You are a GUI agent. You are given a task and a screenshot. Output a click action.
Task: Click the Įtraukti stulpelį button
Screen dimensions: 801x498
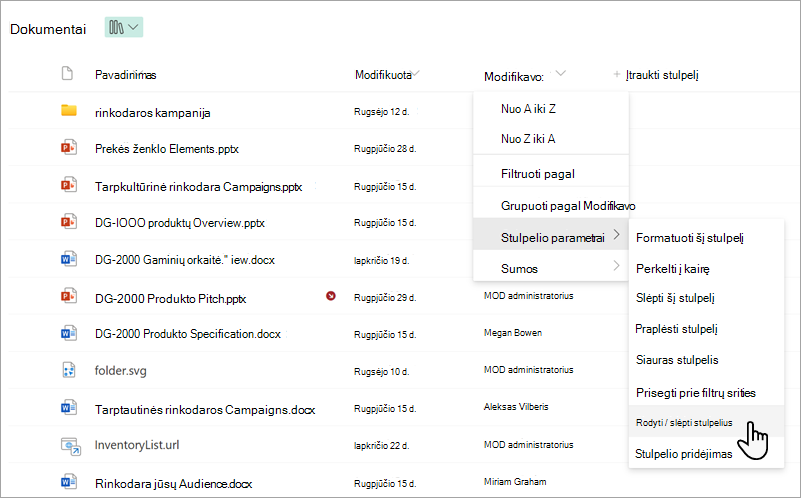[656, 75]
